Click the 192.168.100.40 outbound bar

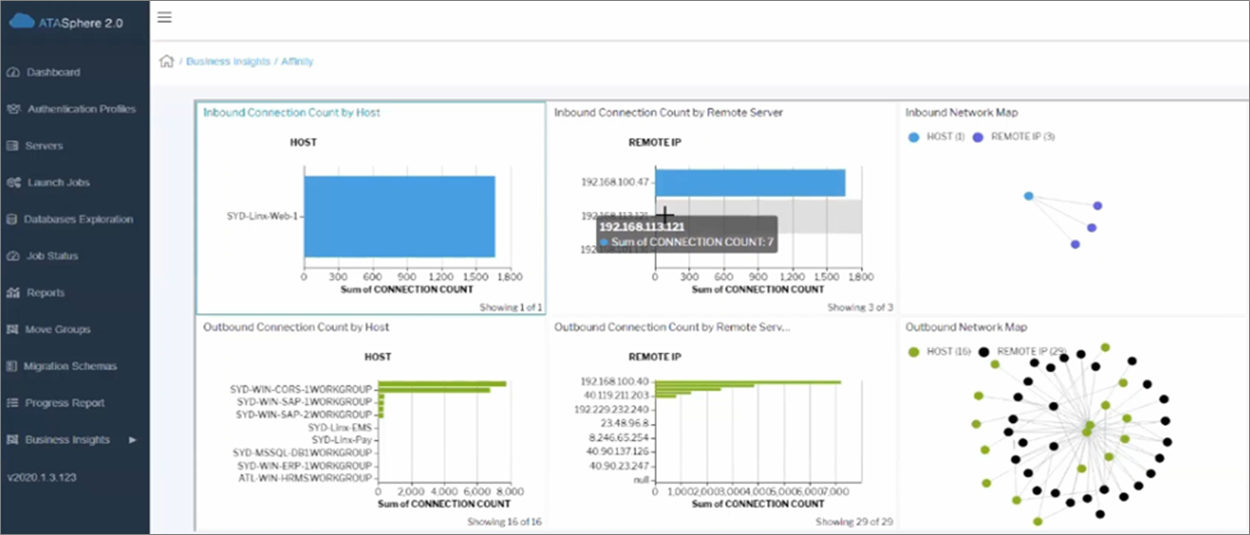pos(748,382)
